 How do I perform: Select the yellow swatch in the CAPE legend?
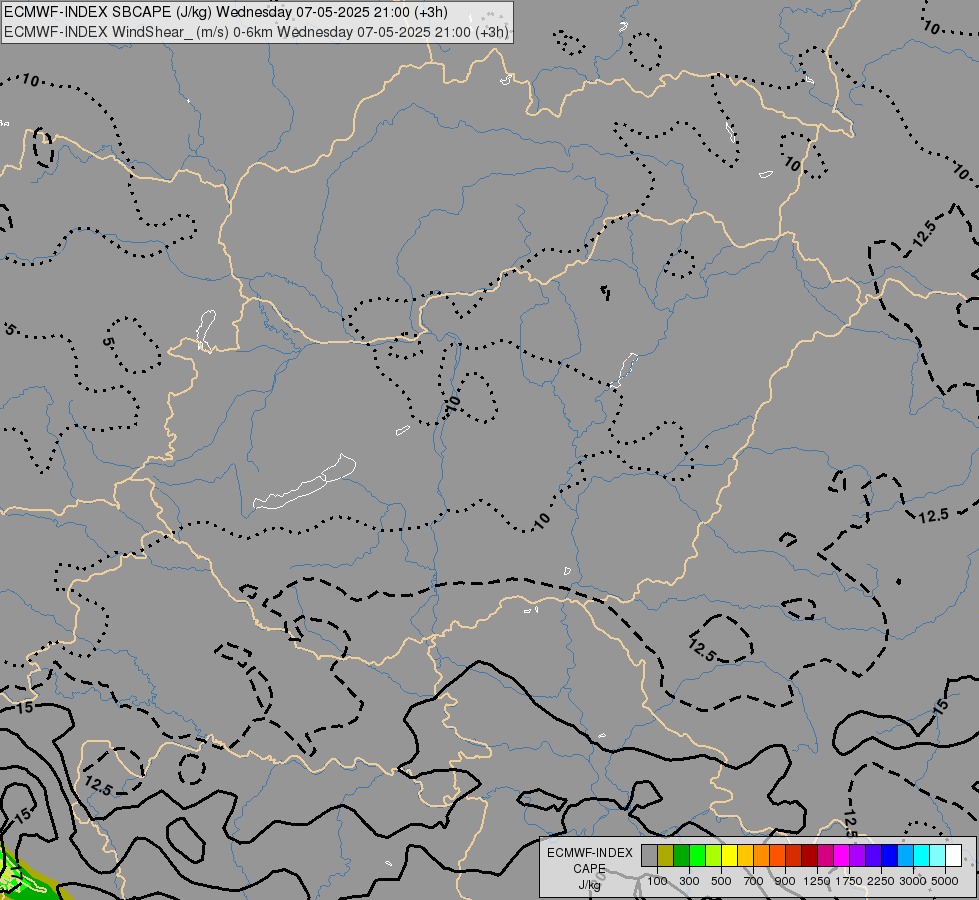(729, 855)
